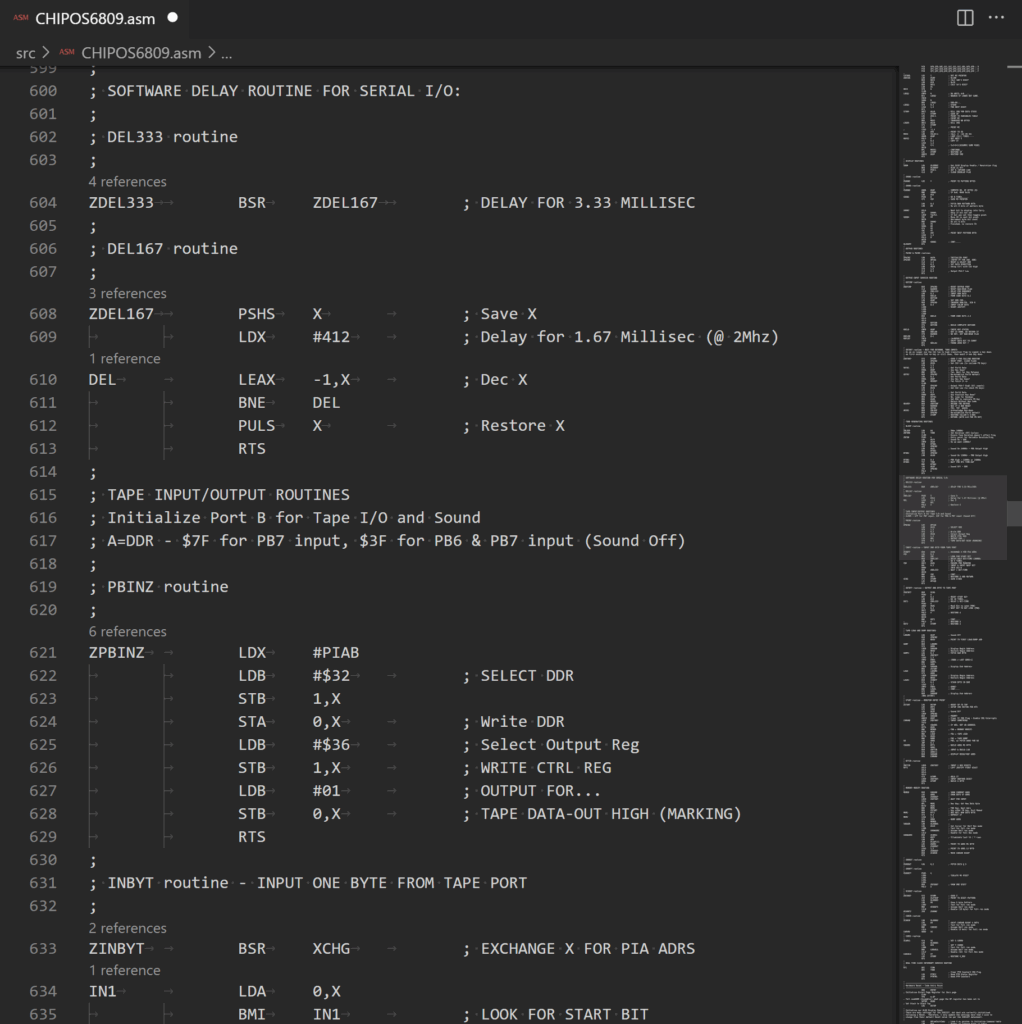
Task: Open the 6 references lens above ZPBINZ
Action: (x=127, y=631)
